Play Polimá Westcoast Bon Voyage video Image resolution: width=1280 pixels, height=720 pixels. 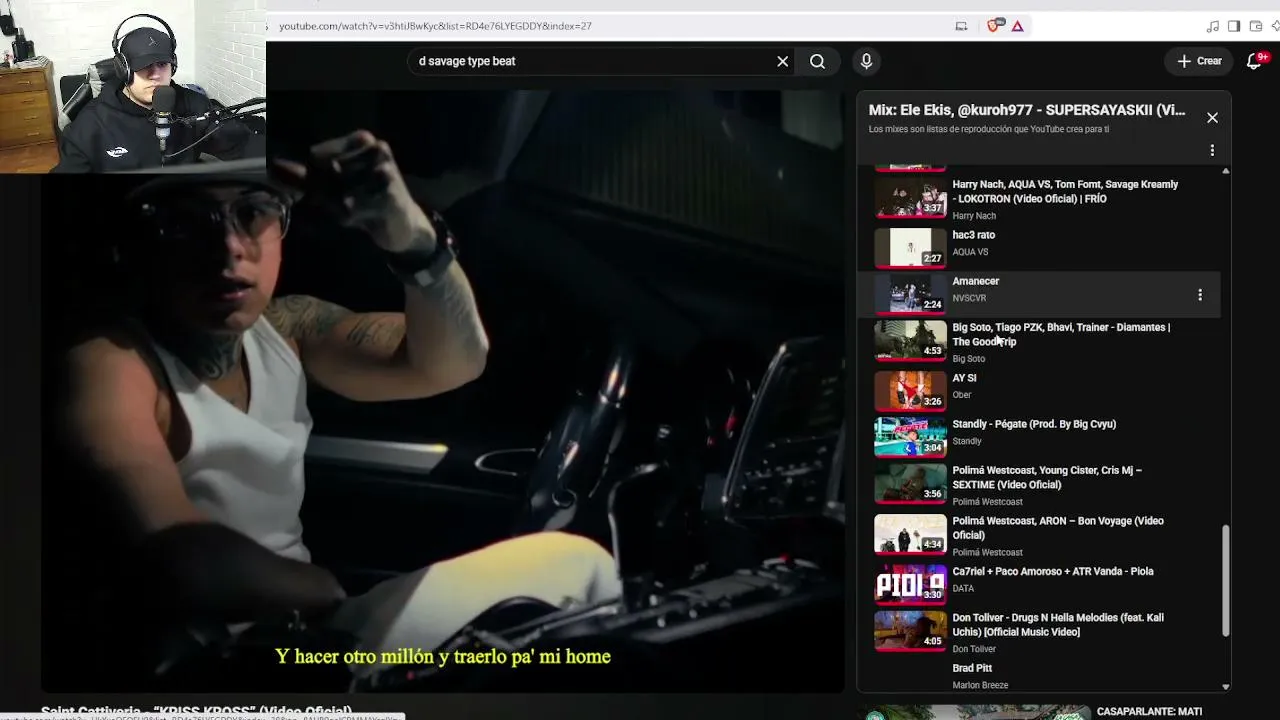pyautogui.click(x=1058, y=528)
